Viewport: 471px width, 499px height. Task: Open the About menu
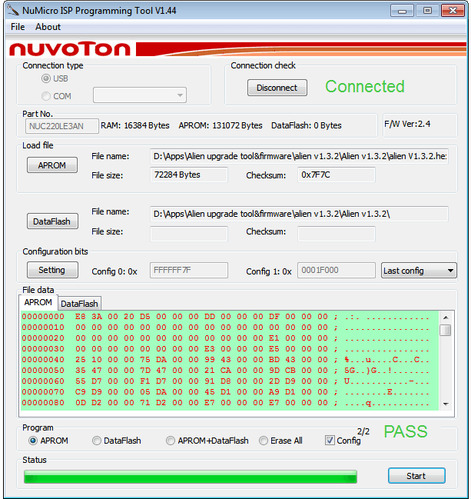[x=48, y=27]
